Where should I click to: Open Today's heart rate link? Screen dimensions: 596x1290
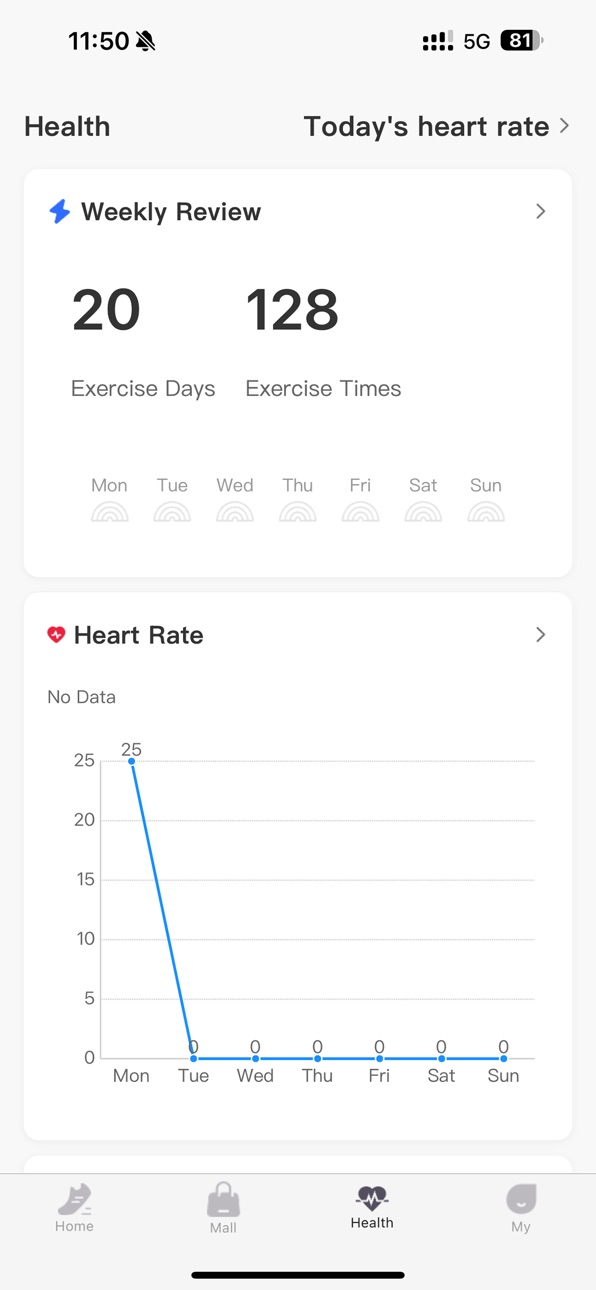click(x=427, y=126)
